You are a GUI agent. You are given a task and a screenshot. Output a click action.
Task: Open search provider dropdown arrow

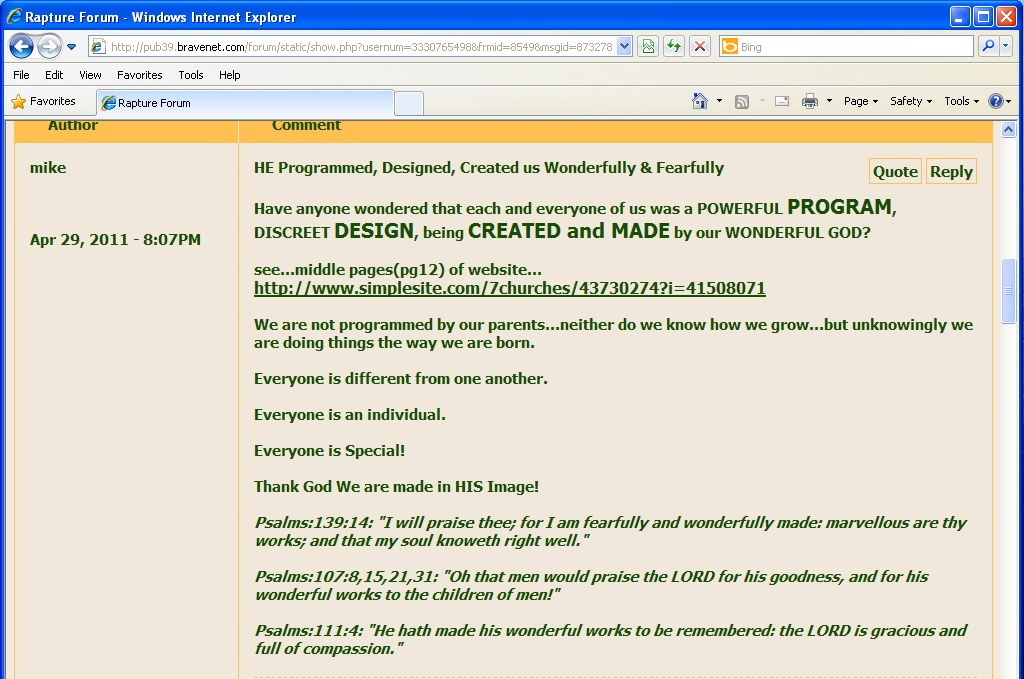1006,46
